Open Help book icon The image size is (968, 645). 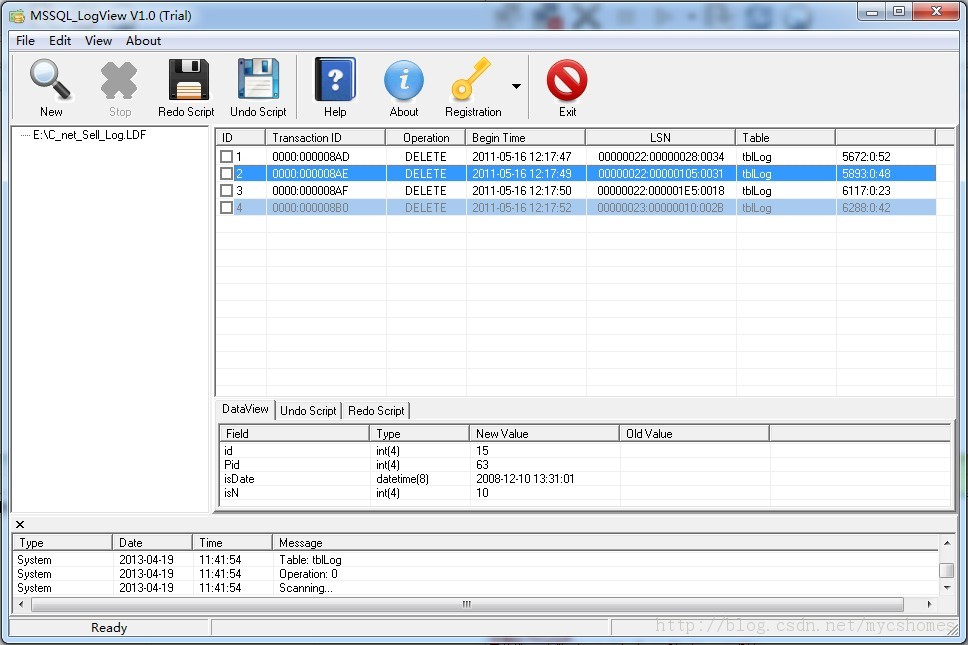[335, 79]
